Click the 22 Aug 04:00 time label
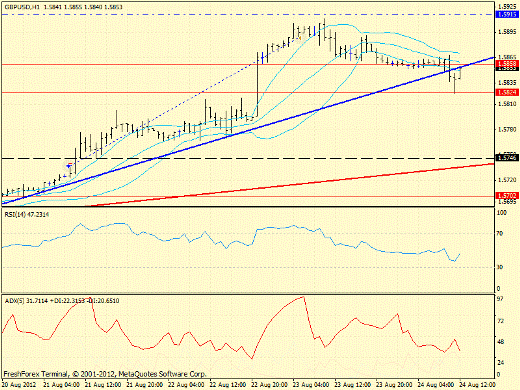520x390 pixels. click(x=186, y=385)
